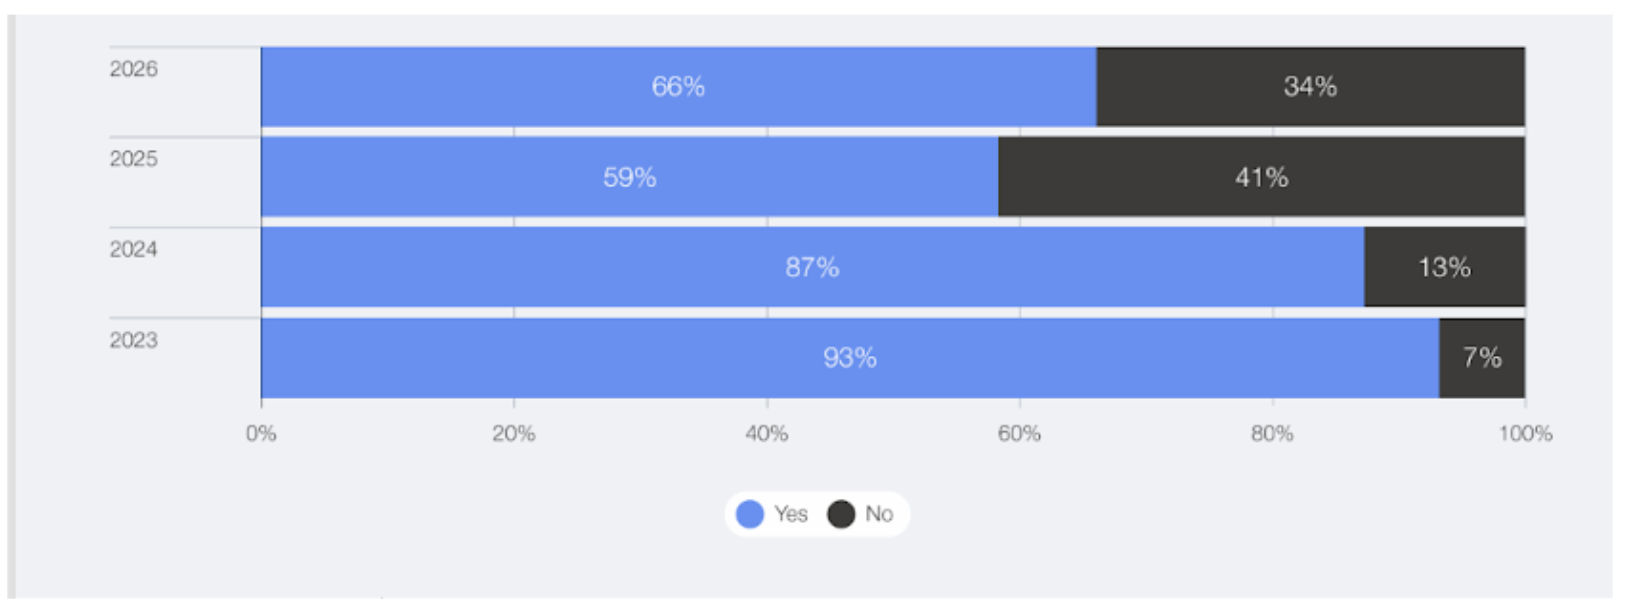Click the 2026 year axis label
The width and height of the screenshot is (1626, 612).
[134, 69]
